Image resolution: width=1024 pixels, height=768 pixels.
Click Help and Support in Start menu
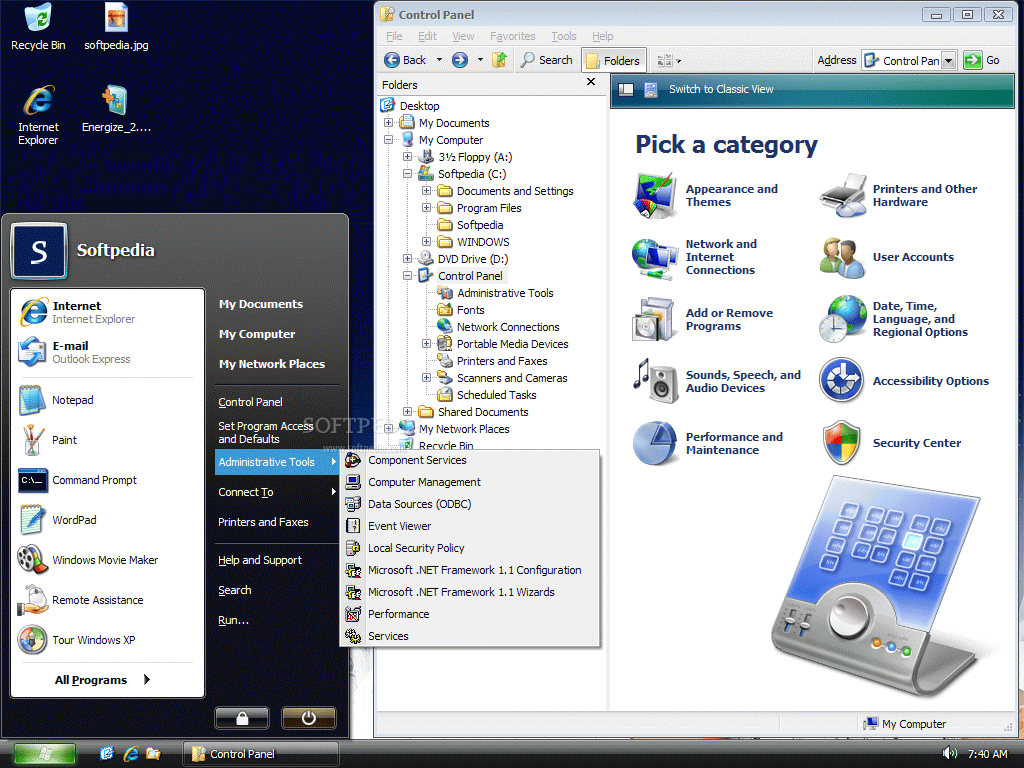coord(259,560)
